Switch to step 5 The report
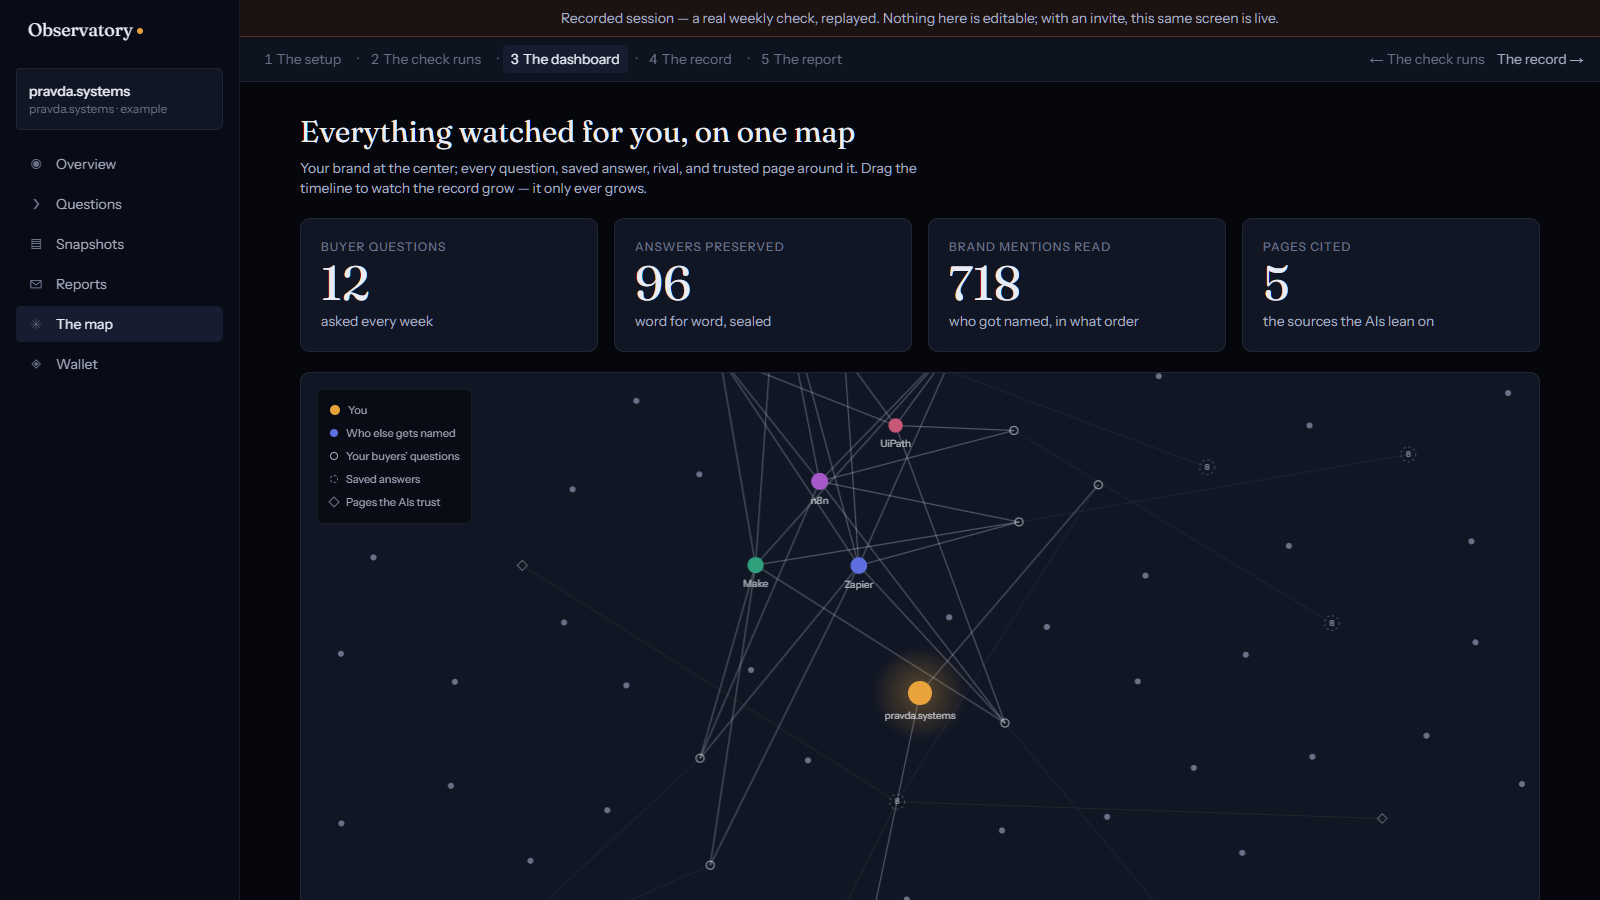This screenshot has width=1600, height=900. point(801,59)
